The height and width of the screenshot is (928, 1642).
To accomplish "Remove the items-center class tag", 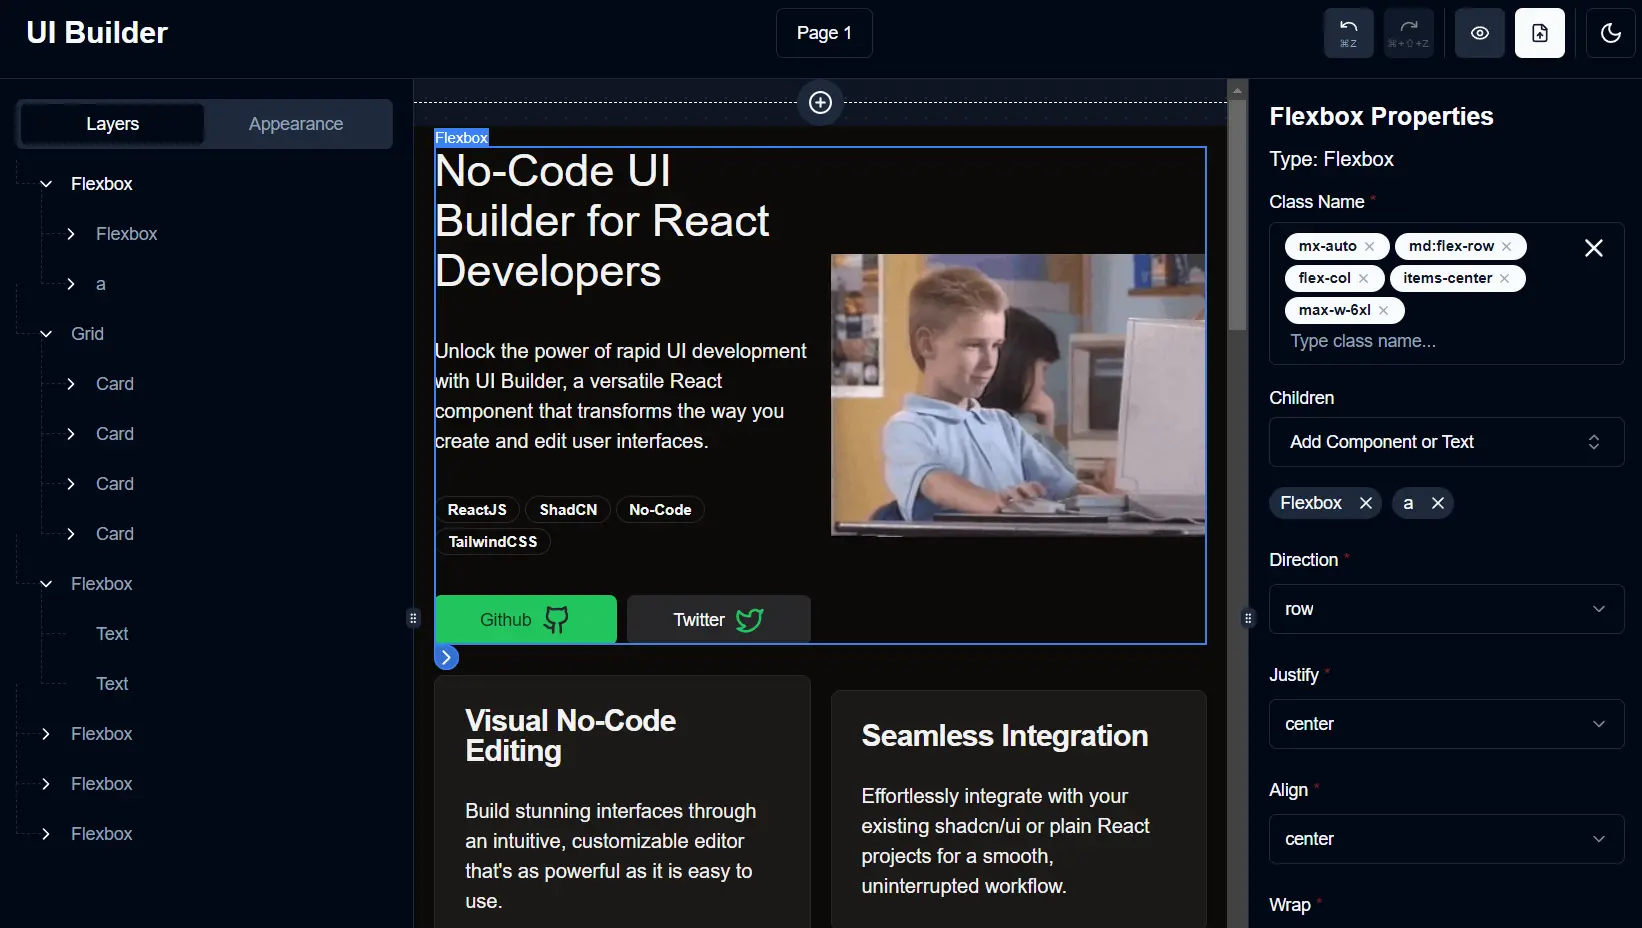I will 1504,278.
